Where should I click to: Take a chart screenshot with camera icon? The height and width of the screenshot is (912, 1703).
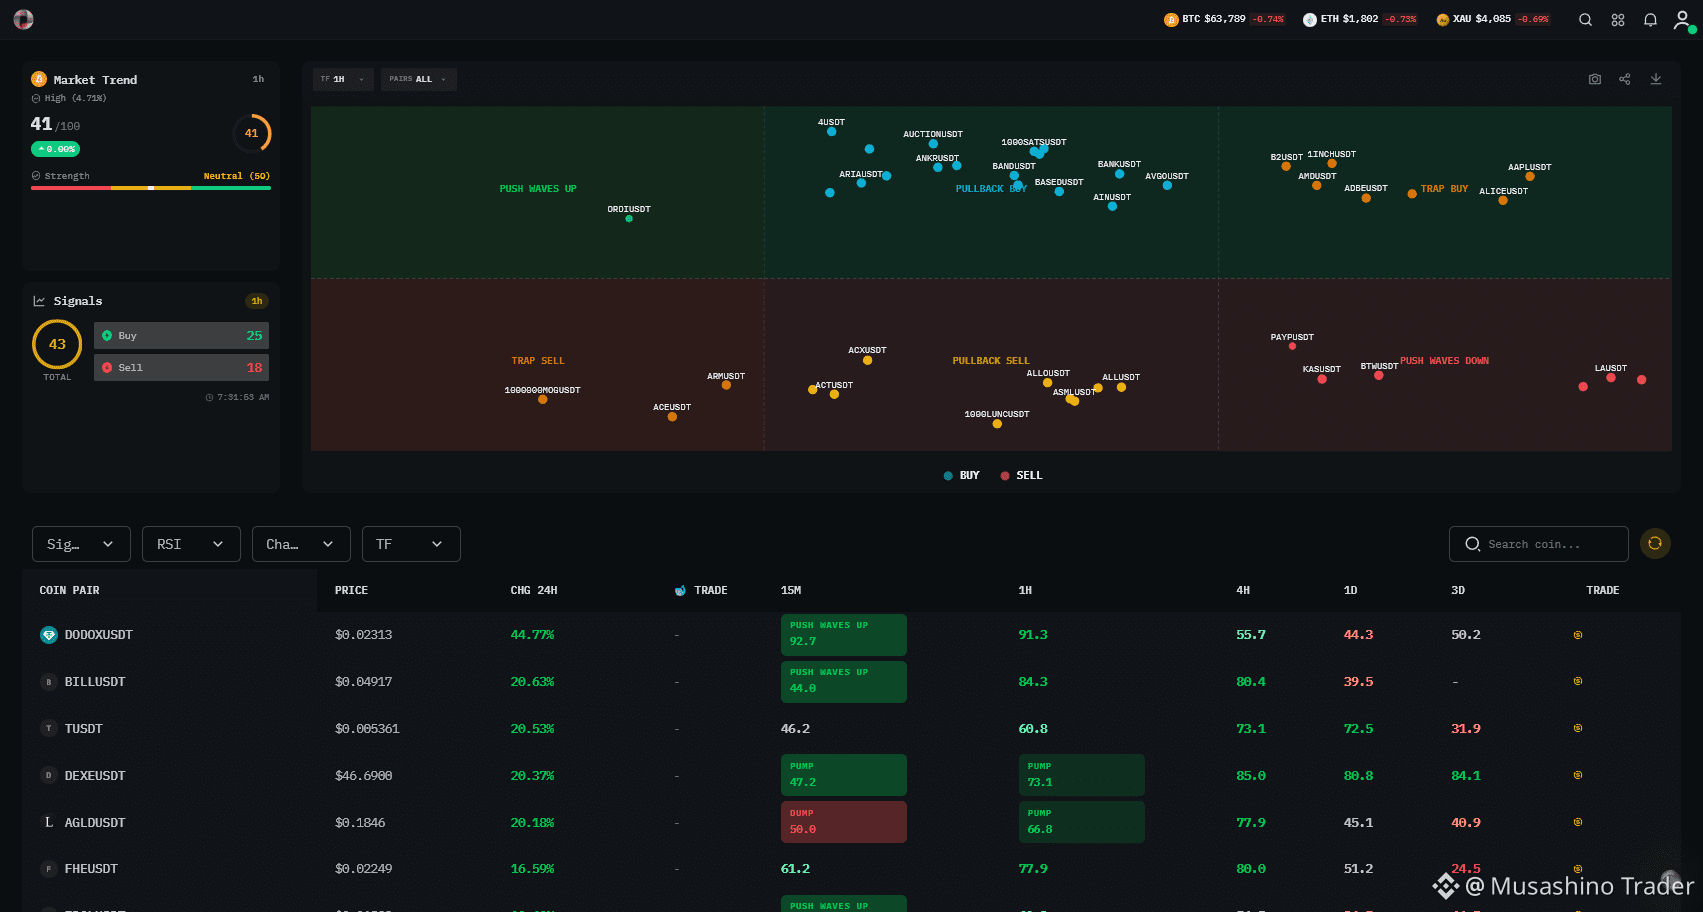pyautogui.click(x=1595, y=79)
